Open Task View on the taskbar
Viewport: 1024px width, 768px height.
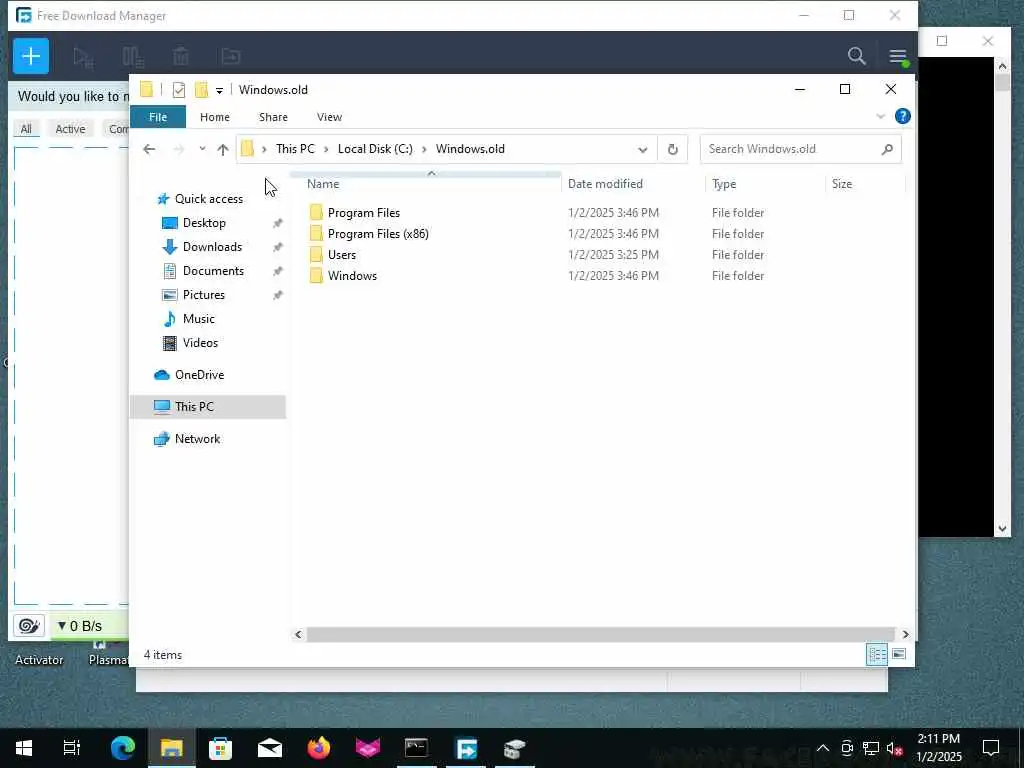[x=72, y=748]
